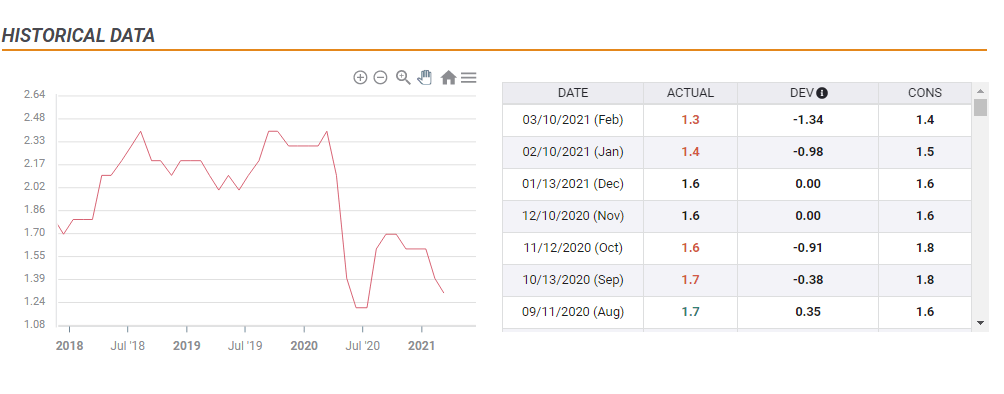Screen dimensions: 1004x394
Task: Click the CONS column header
Action: [x=925, y=93]
